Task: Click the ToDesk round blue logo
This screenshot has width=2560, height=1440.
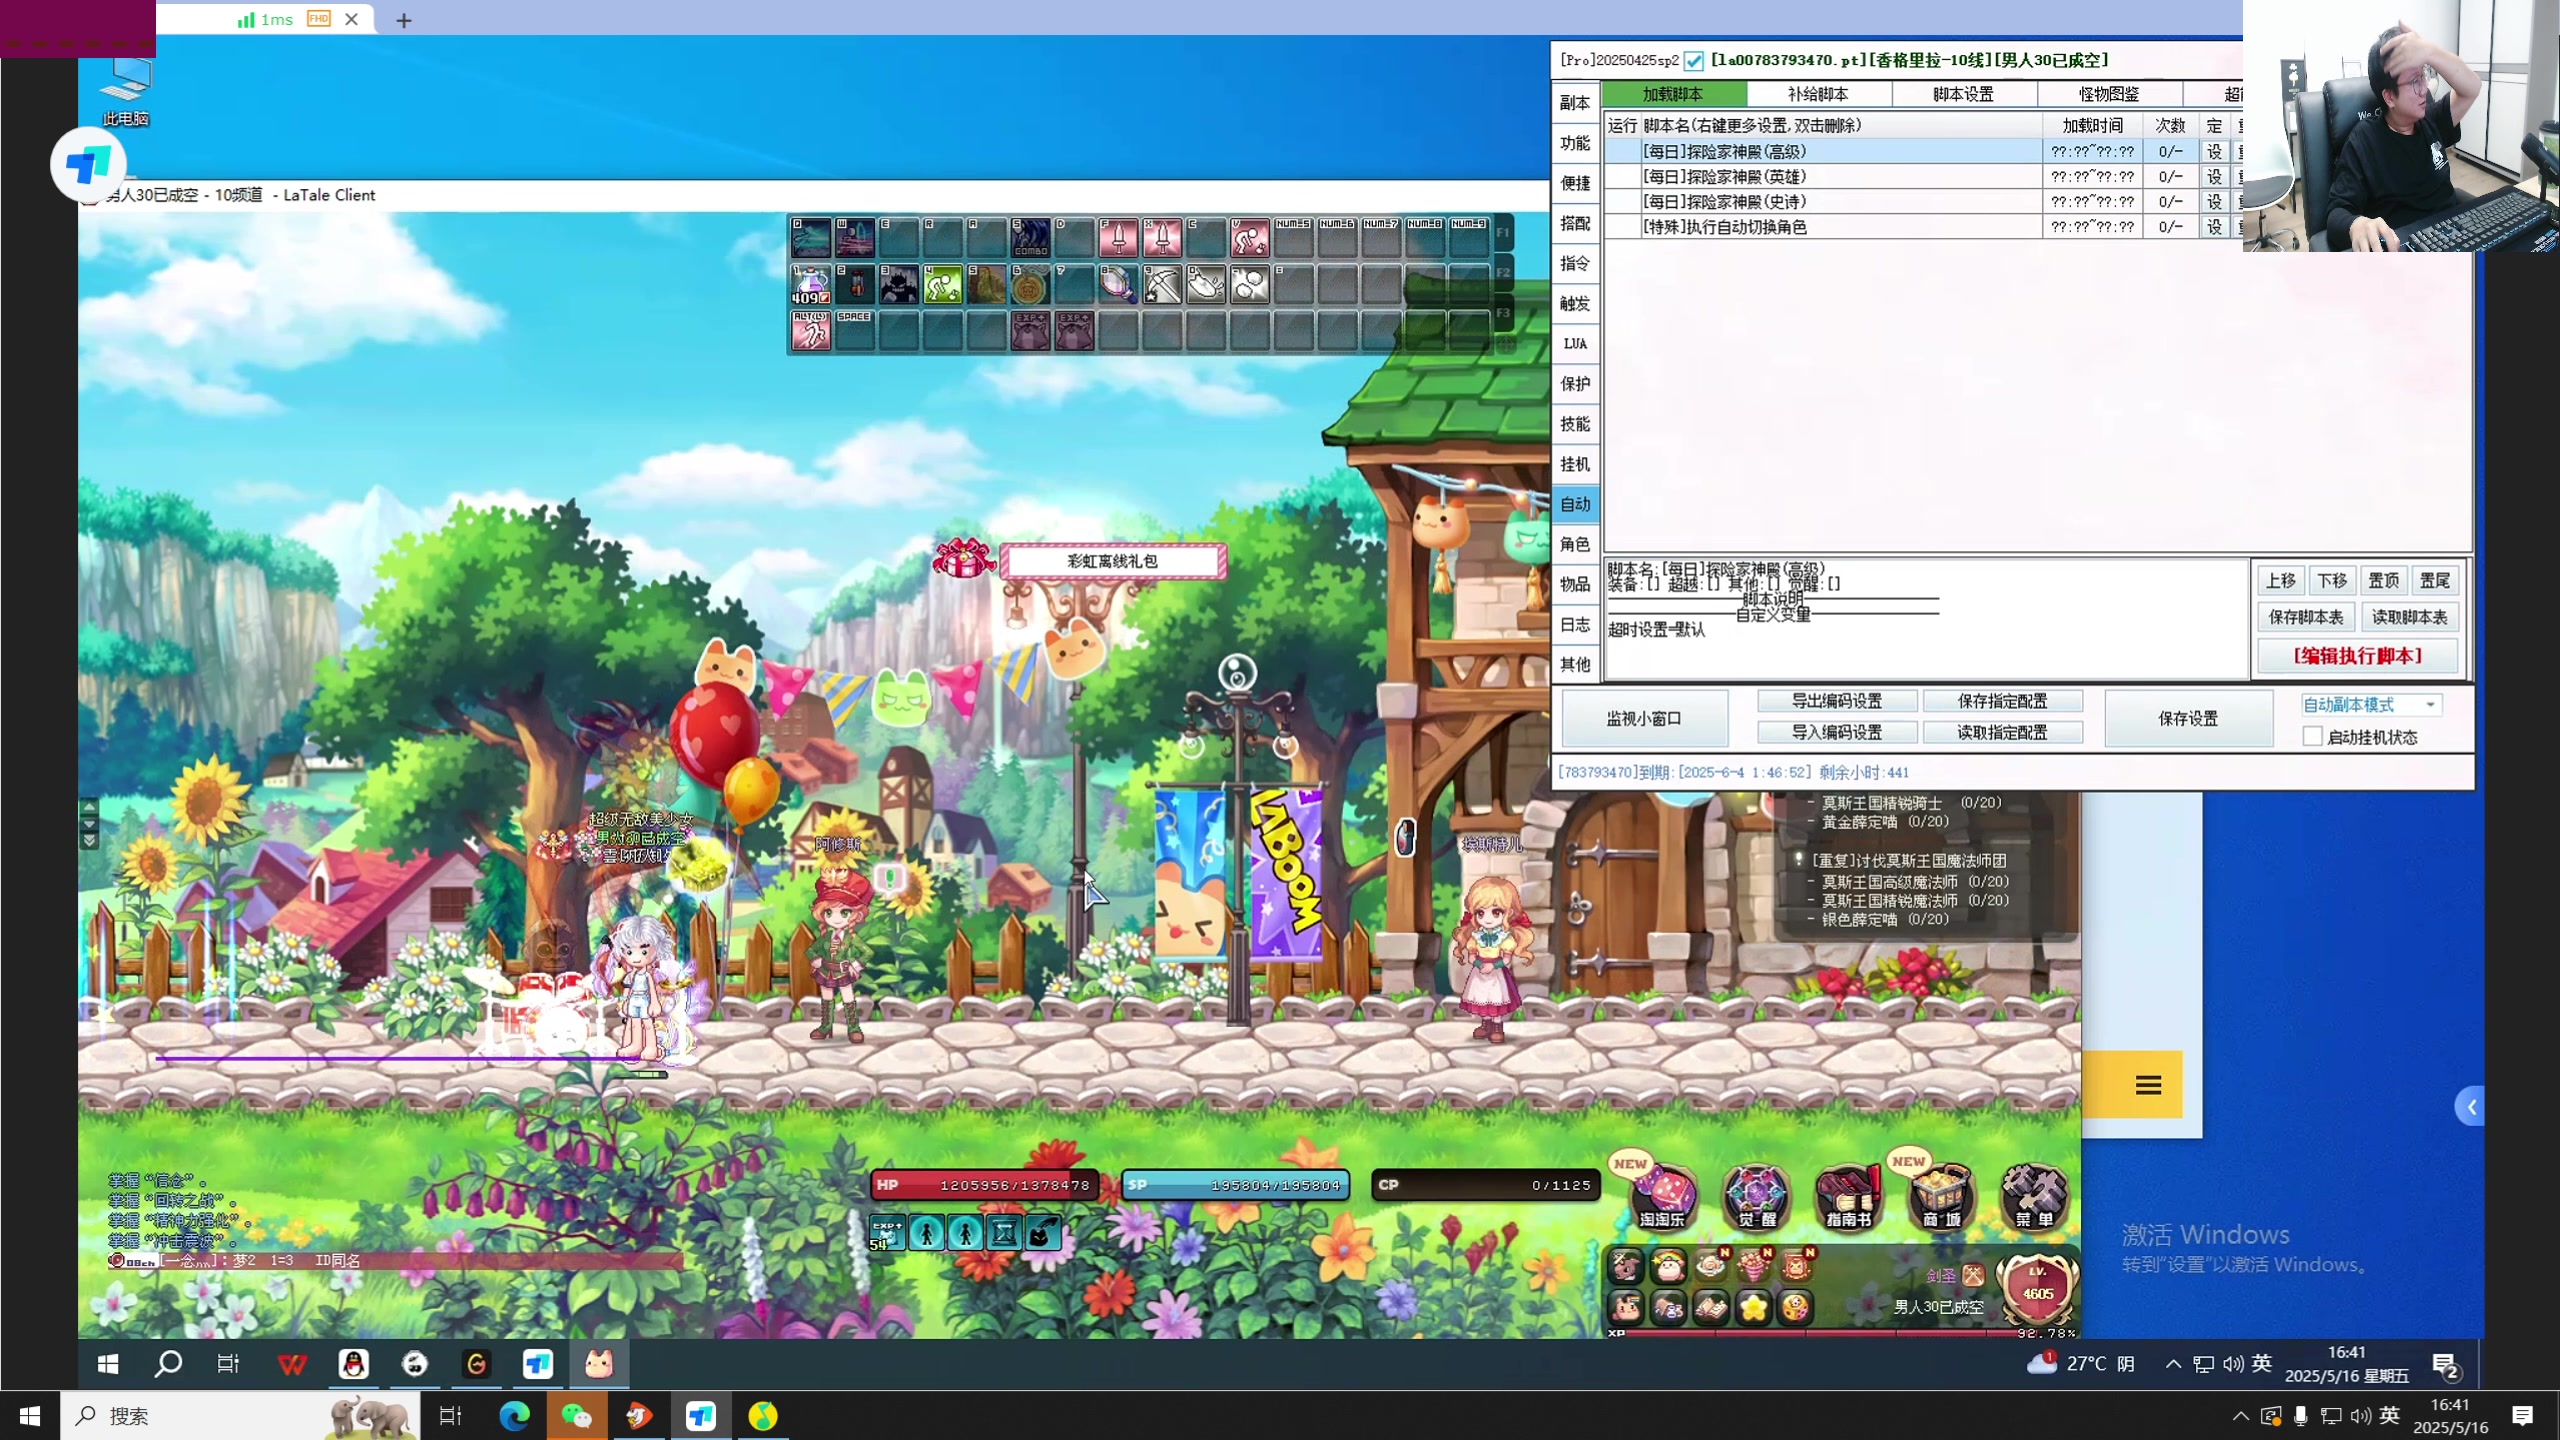Action: coord(88,164)
